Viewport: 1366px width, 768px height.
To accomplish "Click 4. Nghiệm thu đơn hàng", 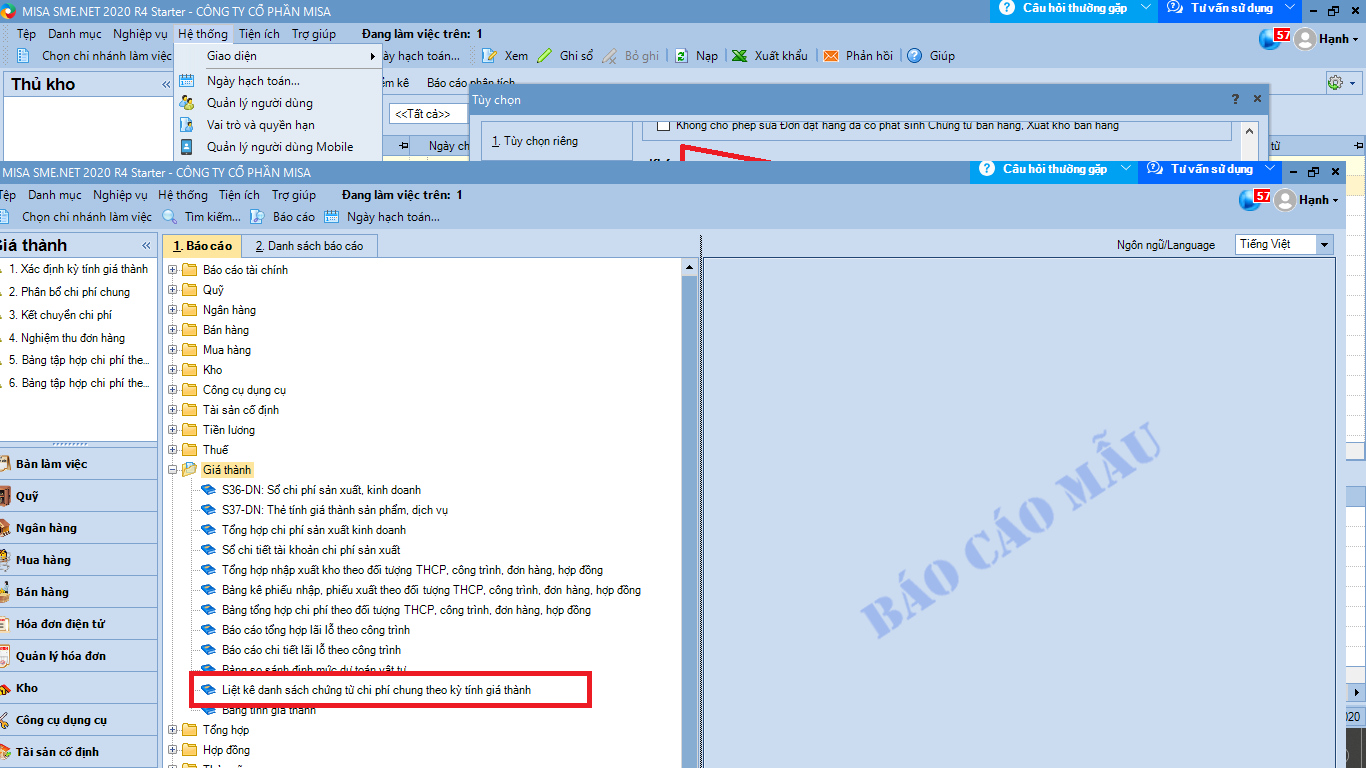I will point(66,338).
